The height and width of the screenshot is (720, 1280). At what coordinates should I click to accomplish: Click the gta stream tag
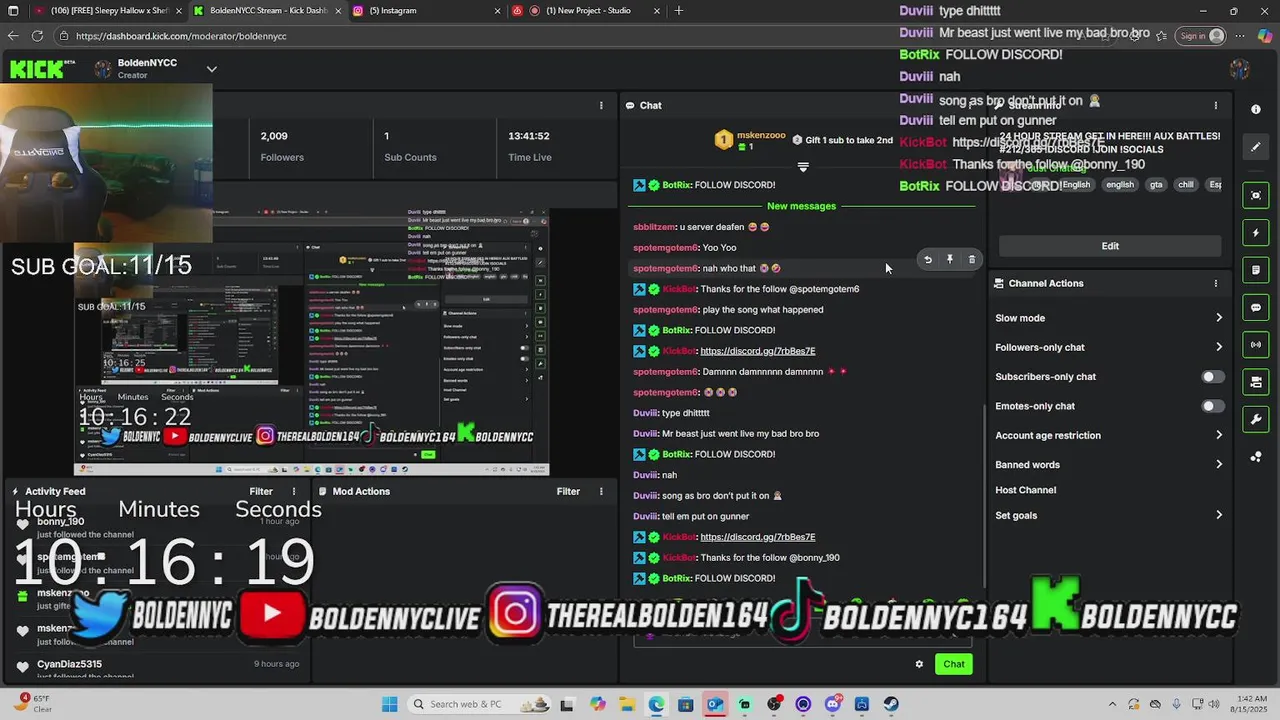point(1156,185)
